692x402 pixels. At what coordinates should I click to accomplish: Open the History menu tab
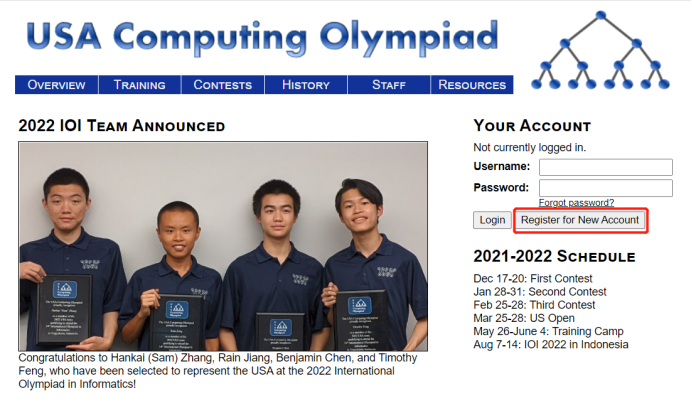(x=305, y=85)
